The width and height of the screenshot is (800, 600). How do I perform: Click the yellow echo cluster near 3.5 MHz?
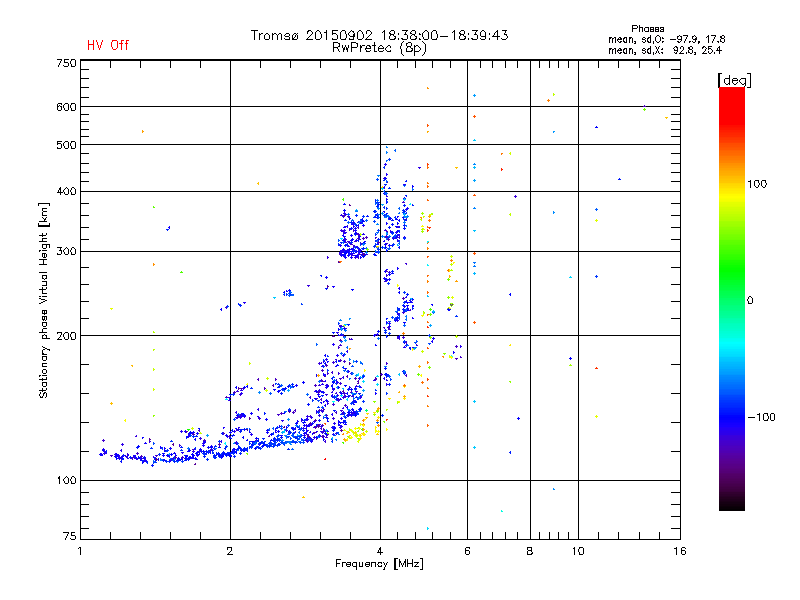point(355,434)
